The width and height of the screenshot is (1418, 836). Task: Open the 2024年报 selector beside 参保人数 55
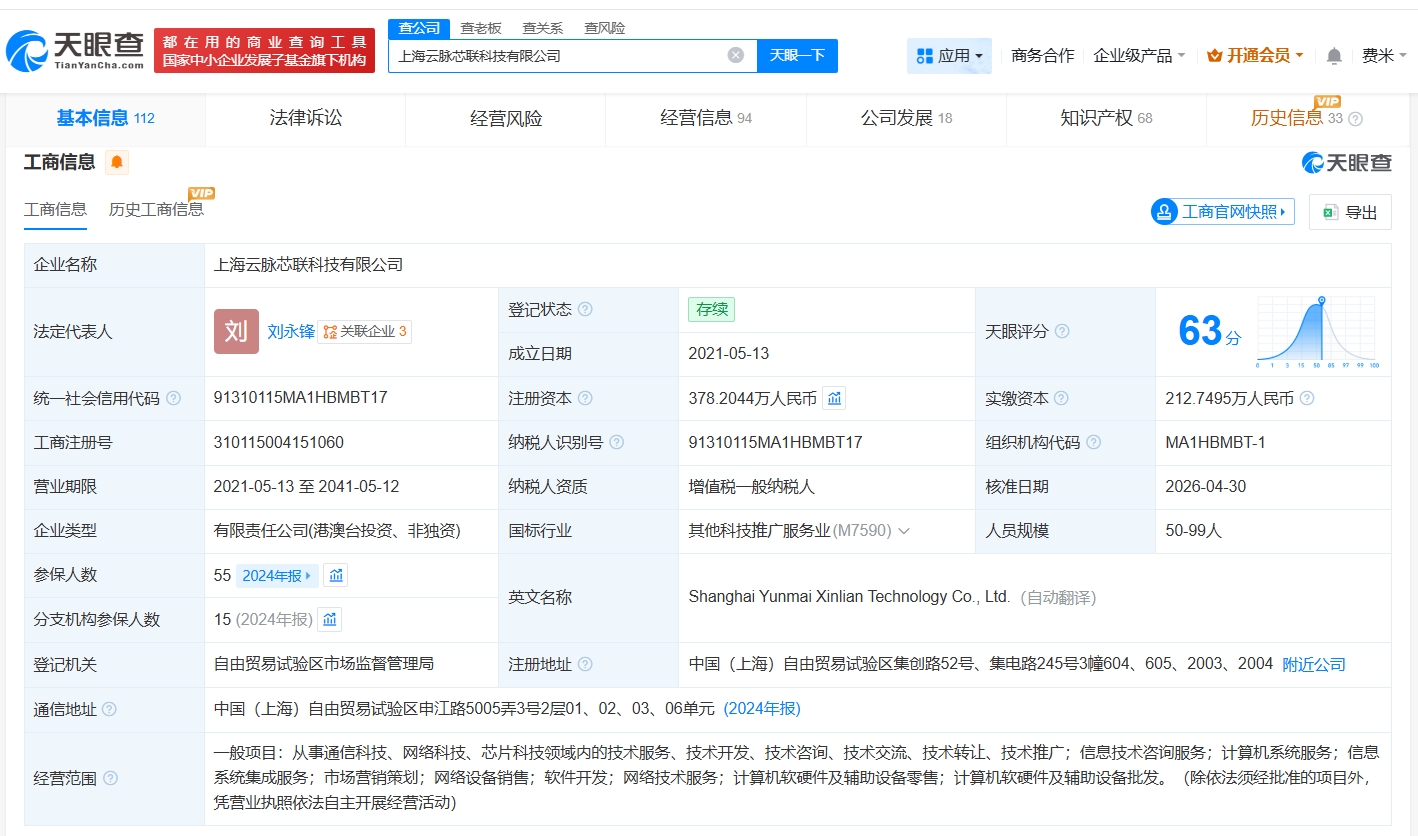277,575
